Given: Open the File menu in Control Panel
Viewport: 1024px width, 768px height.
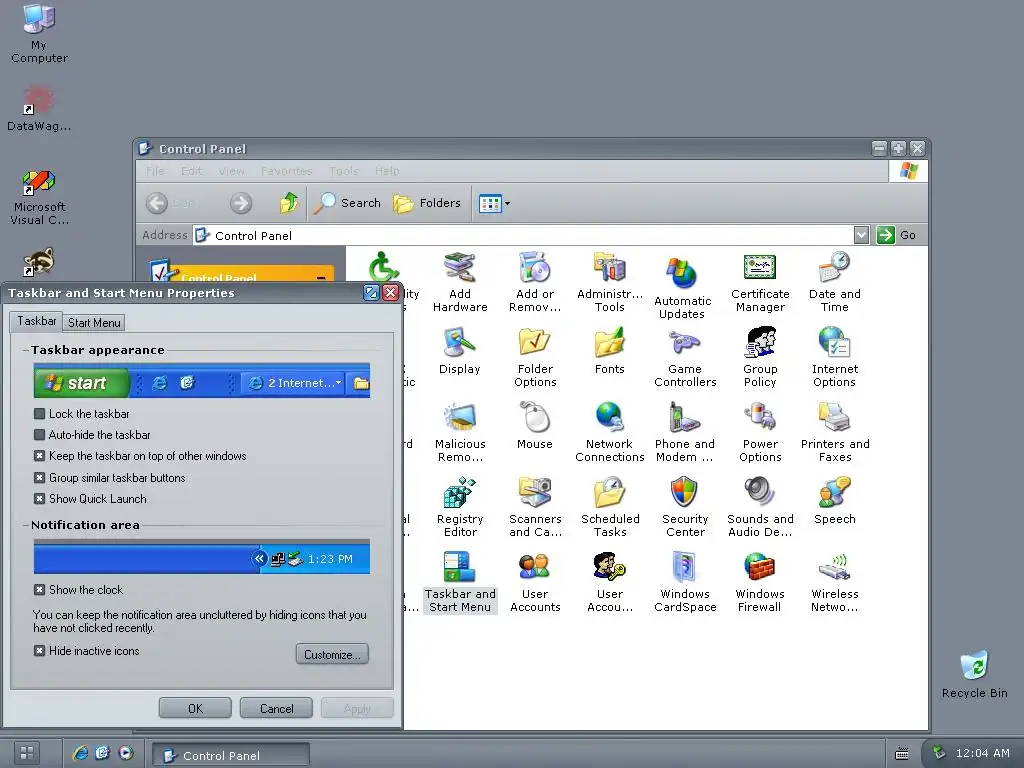Looking at the screenshot, I should (x=155, y=171).
